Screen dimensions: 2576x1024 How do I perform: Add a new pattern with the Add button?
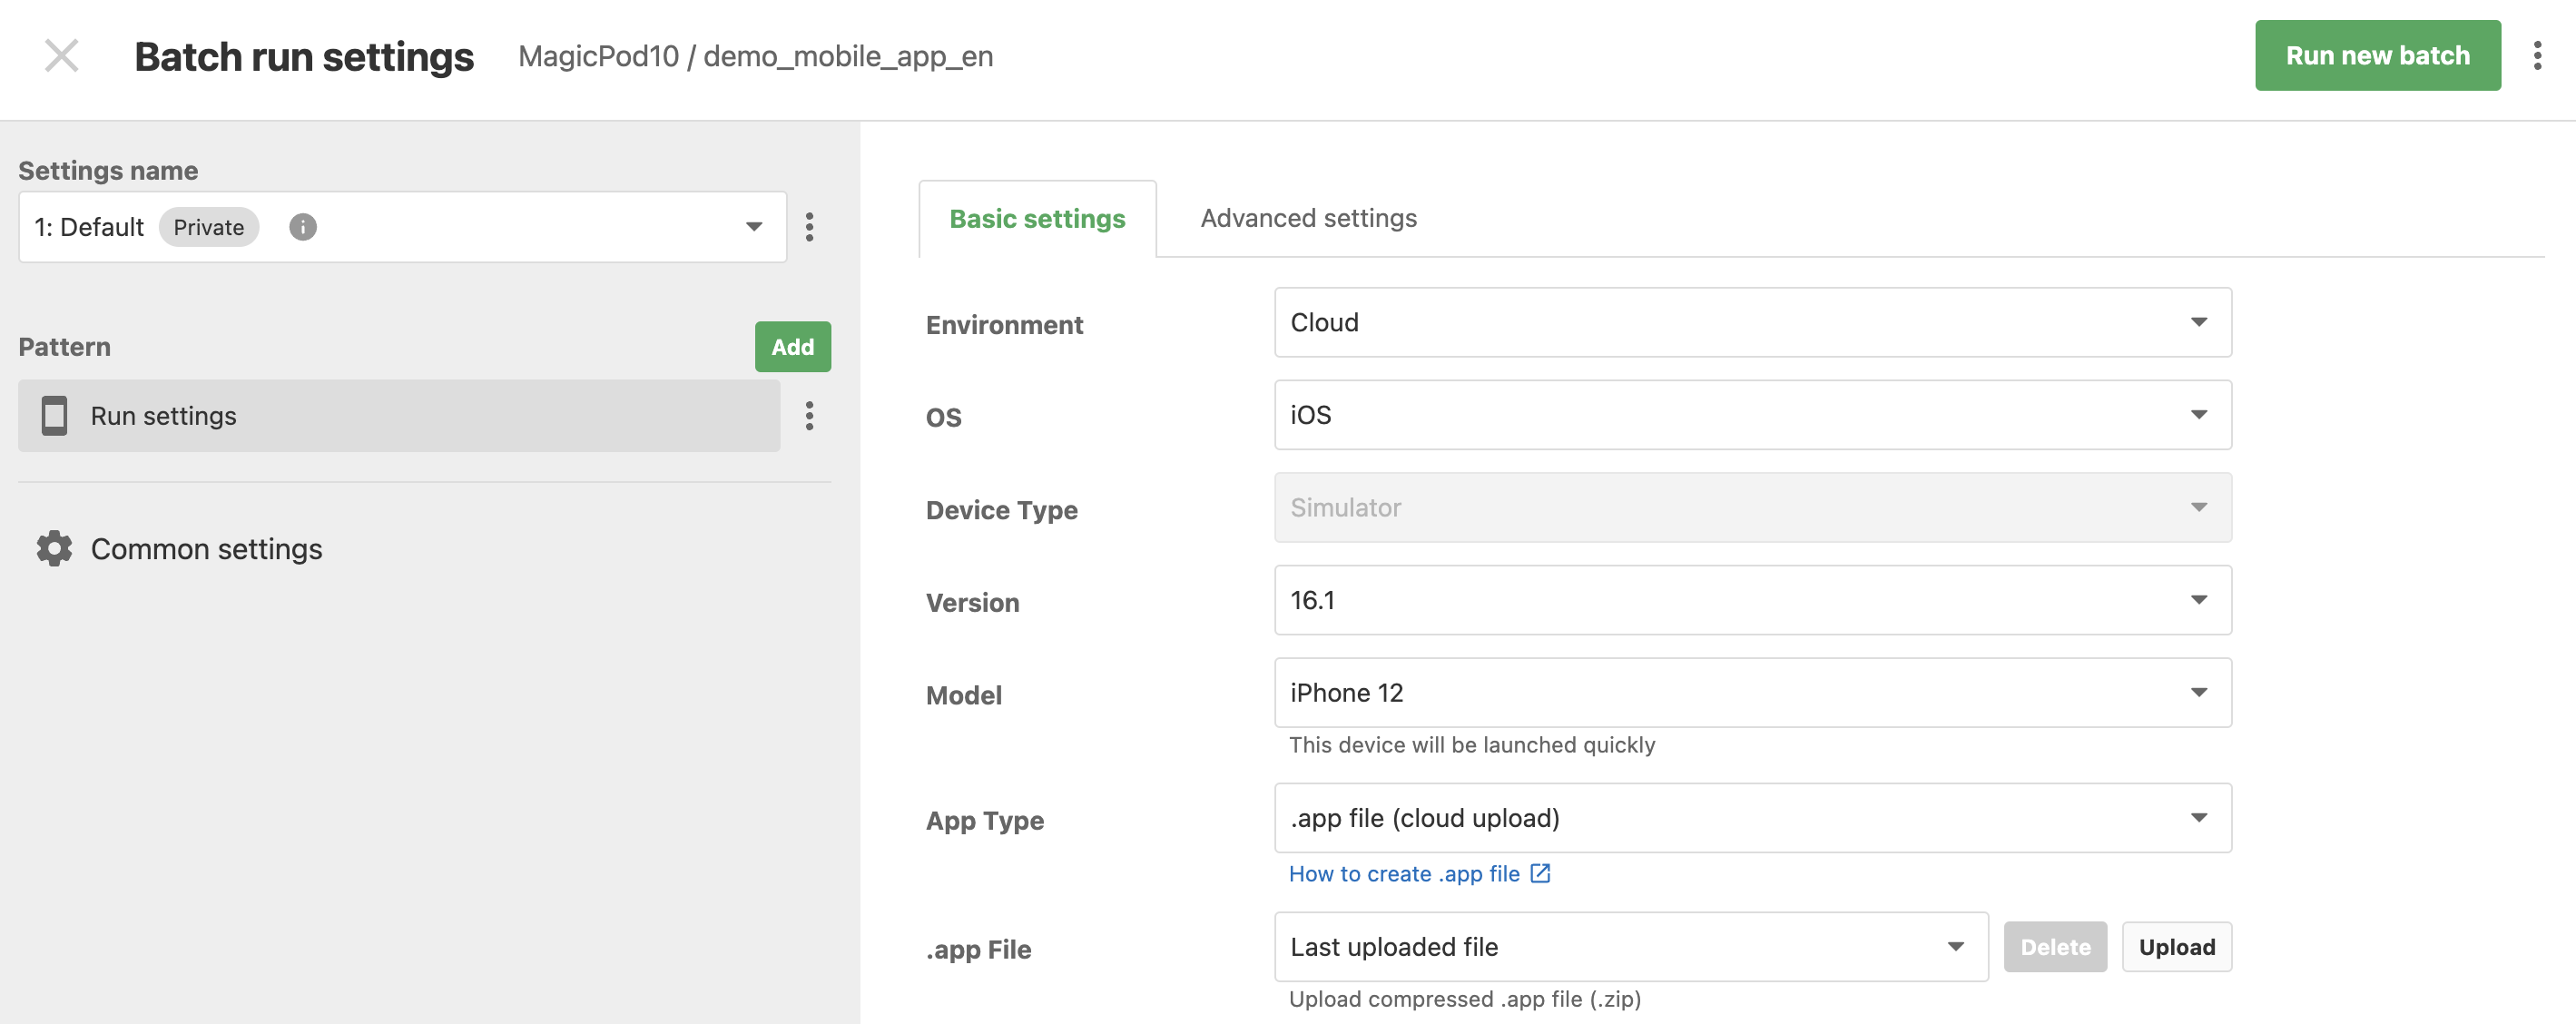792,347
